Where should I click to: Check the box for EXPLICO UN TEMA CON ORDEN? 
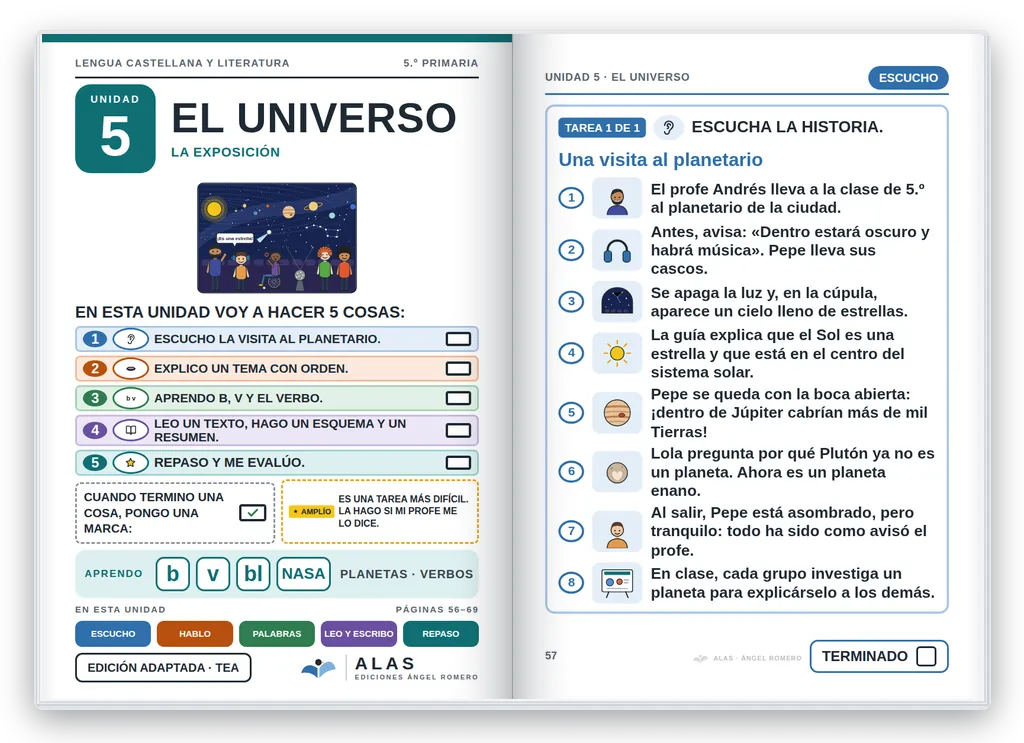point(458,368)
